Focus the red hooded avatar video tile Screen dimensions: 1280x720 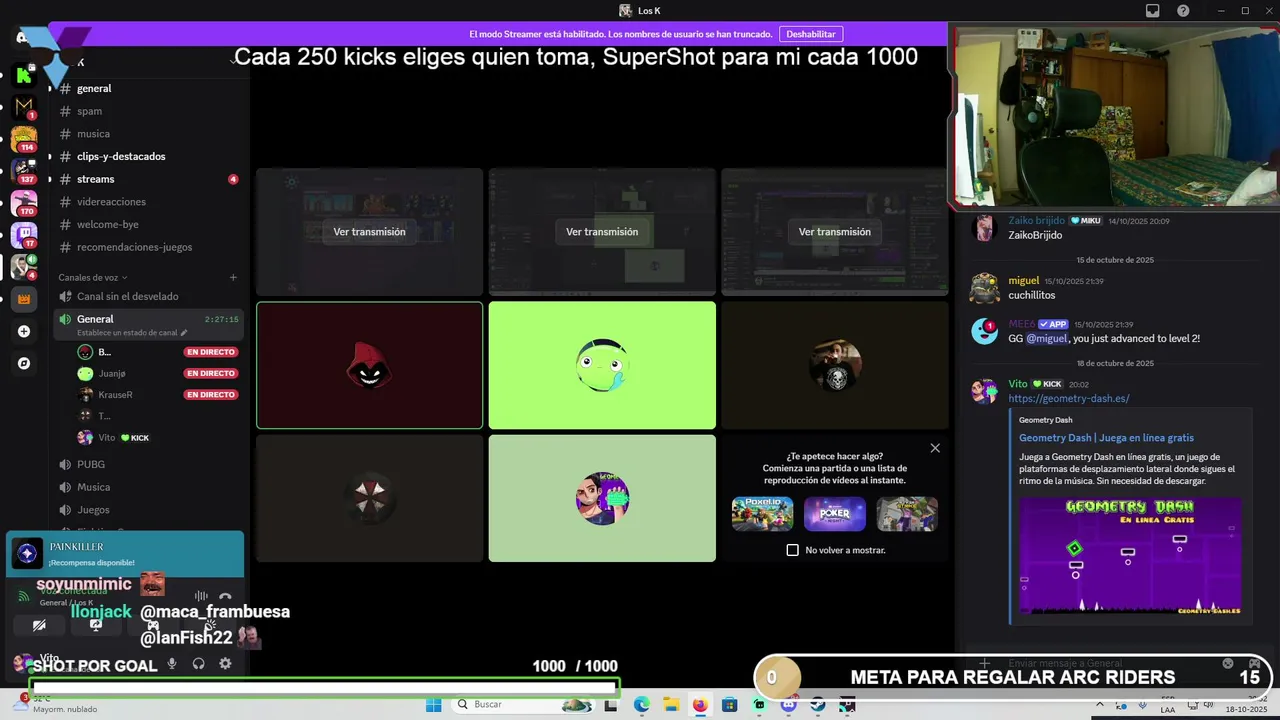[369, 365]
